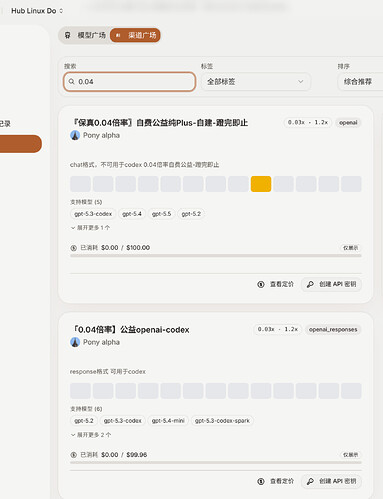Expand 展开更多 2 个 models
The width and height of the screenshot is (383, 499).
[91, 435]
